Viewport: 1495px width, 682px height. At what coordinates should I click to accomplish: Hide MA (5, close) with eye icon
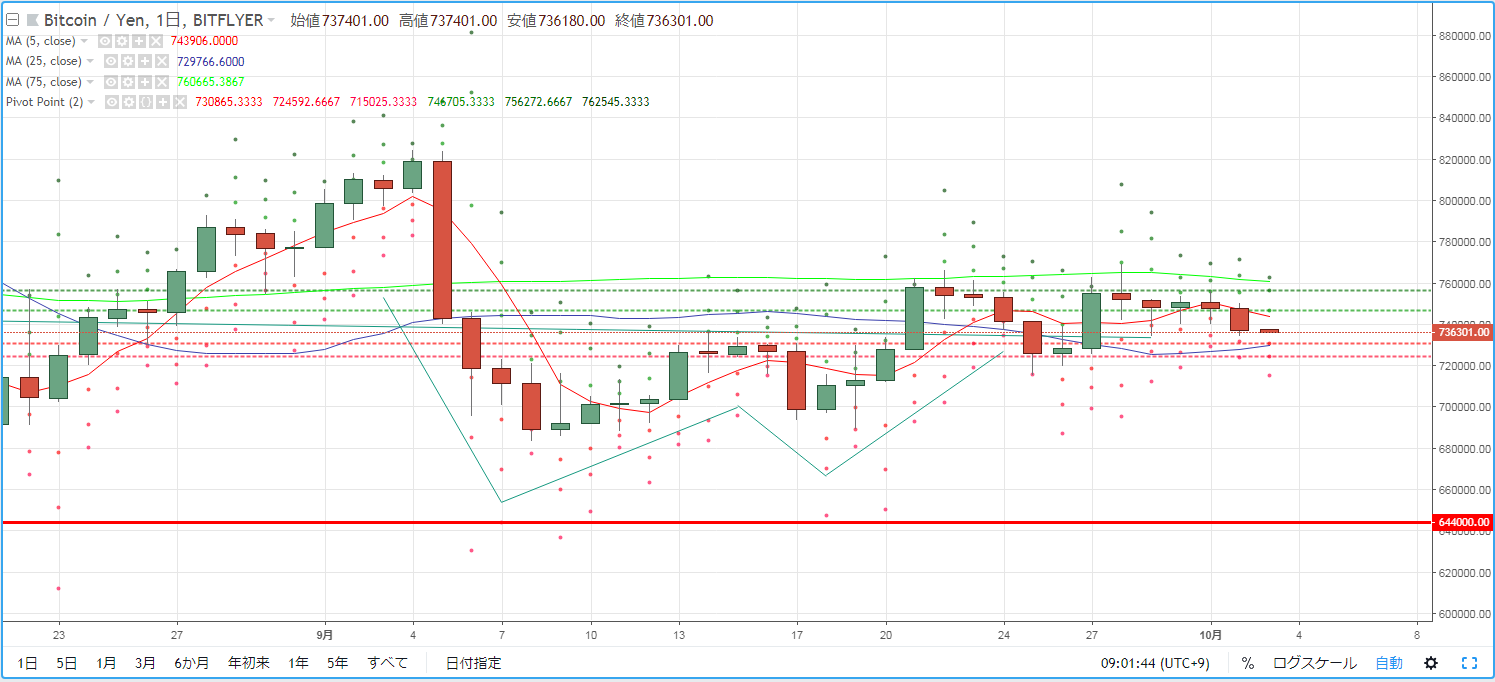(x=105, y=41)
